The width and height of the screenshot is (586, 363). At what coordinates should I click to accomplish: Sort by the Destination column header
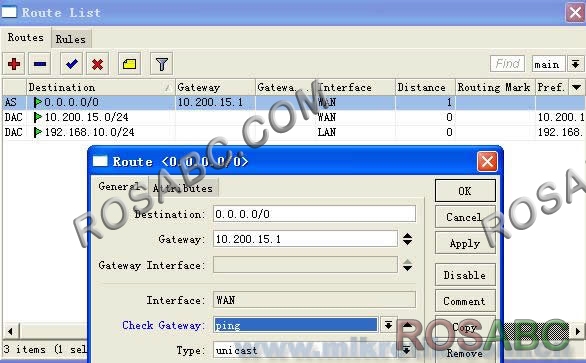[x=101, y=87]
